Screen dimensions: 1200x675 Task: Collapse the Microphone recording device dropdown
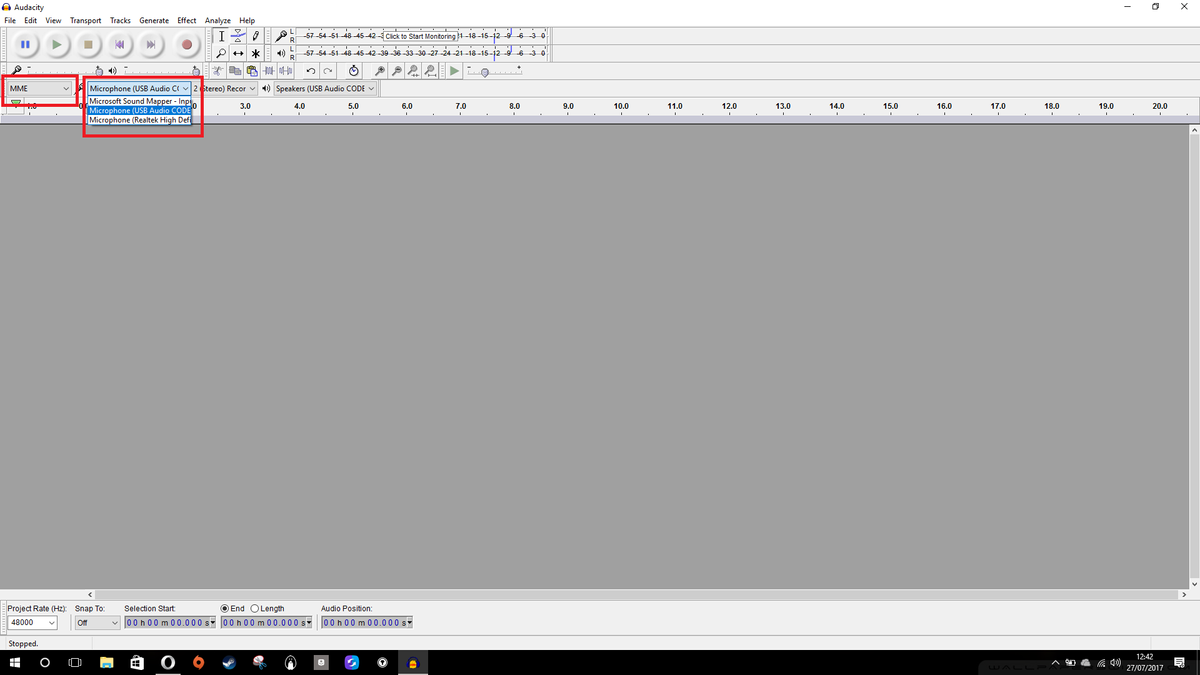coord(139,89)
